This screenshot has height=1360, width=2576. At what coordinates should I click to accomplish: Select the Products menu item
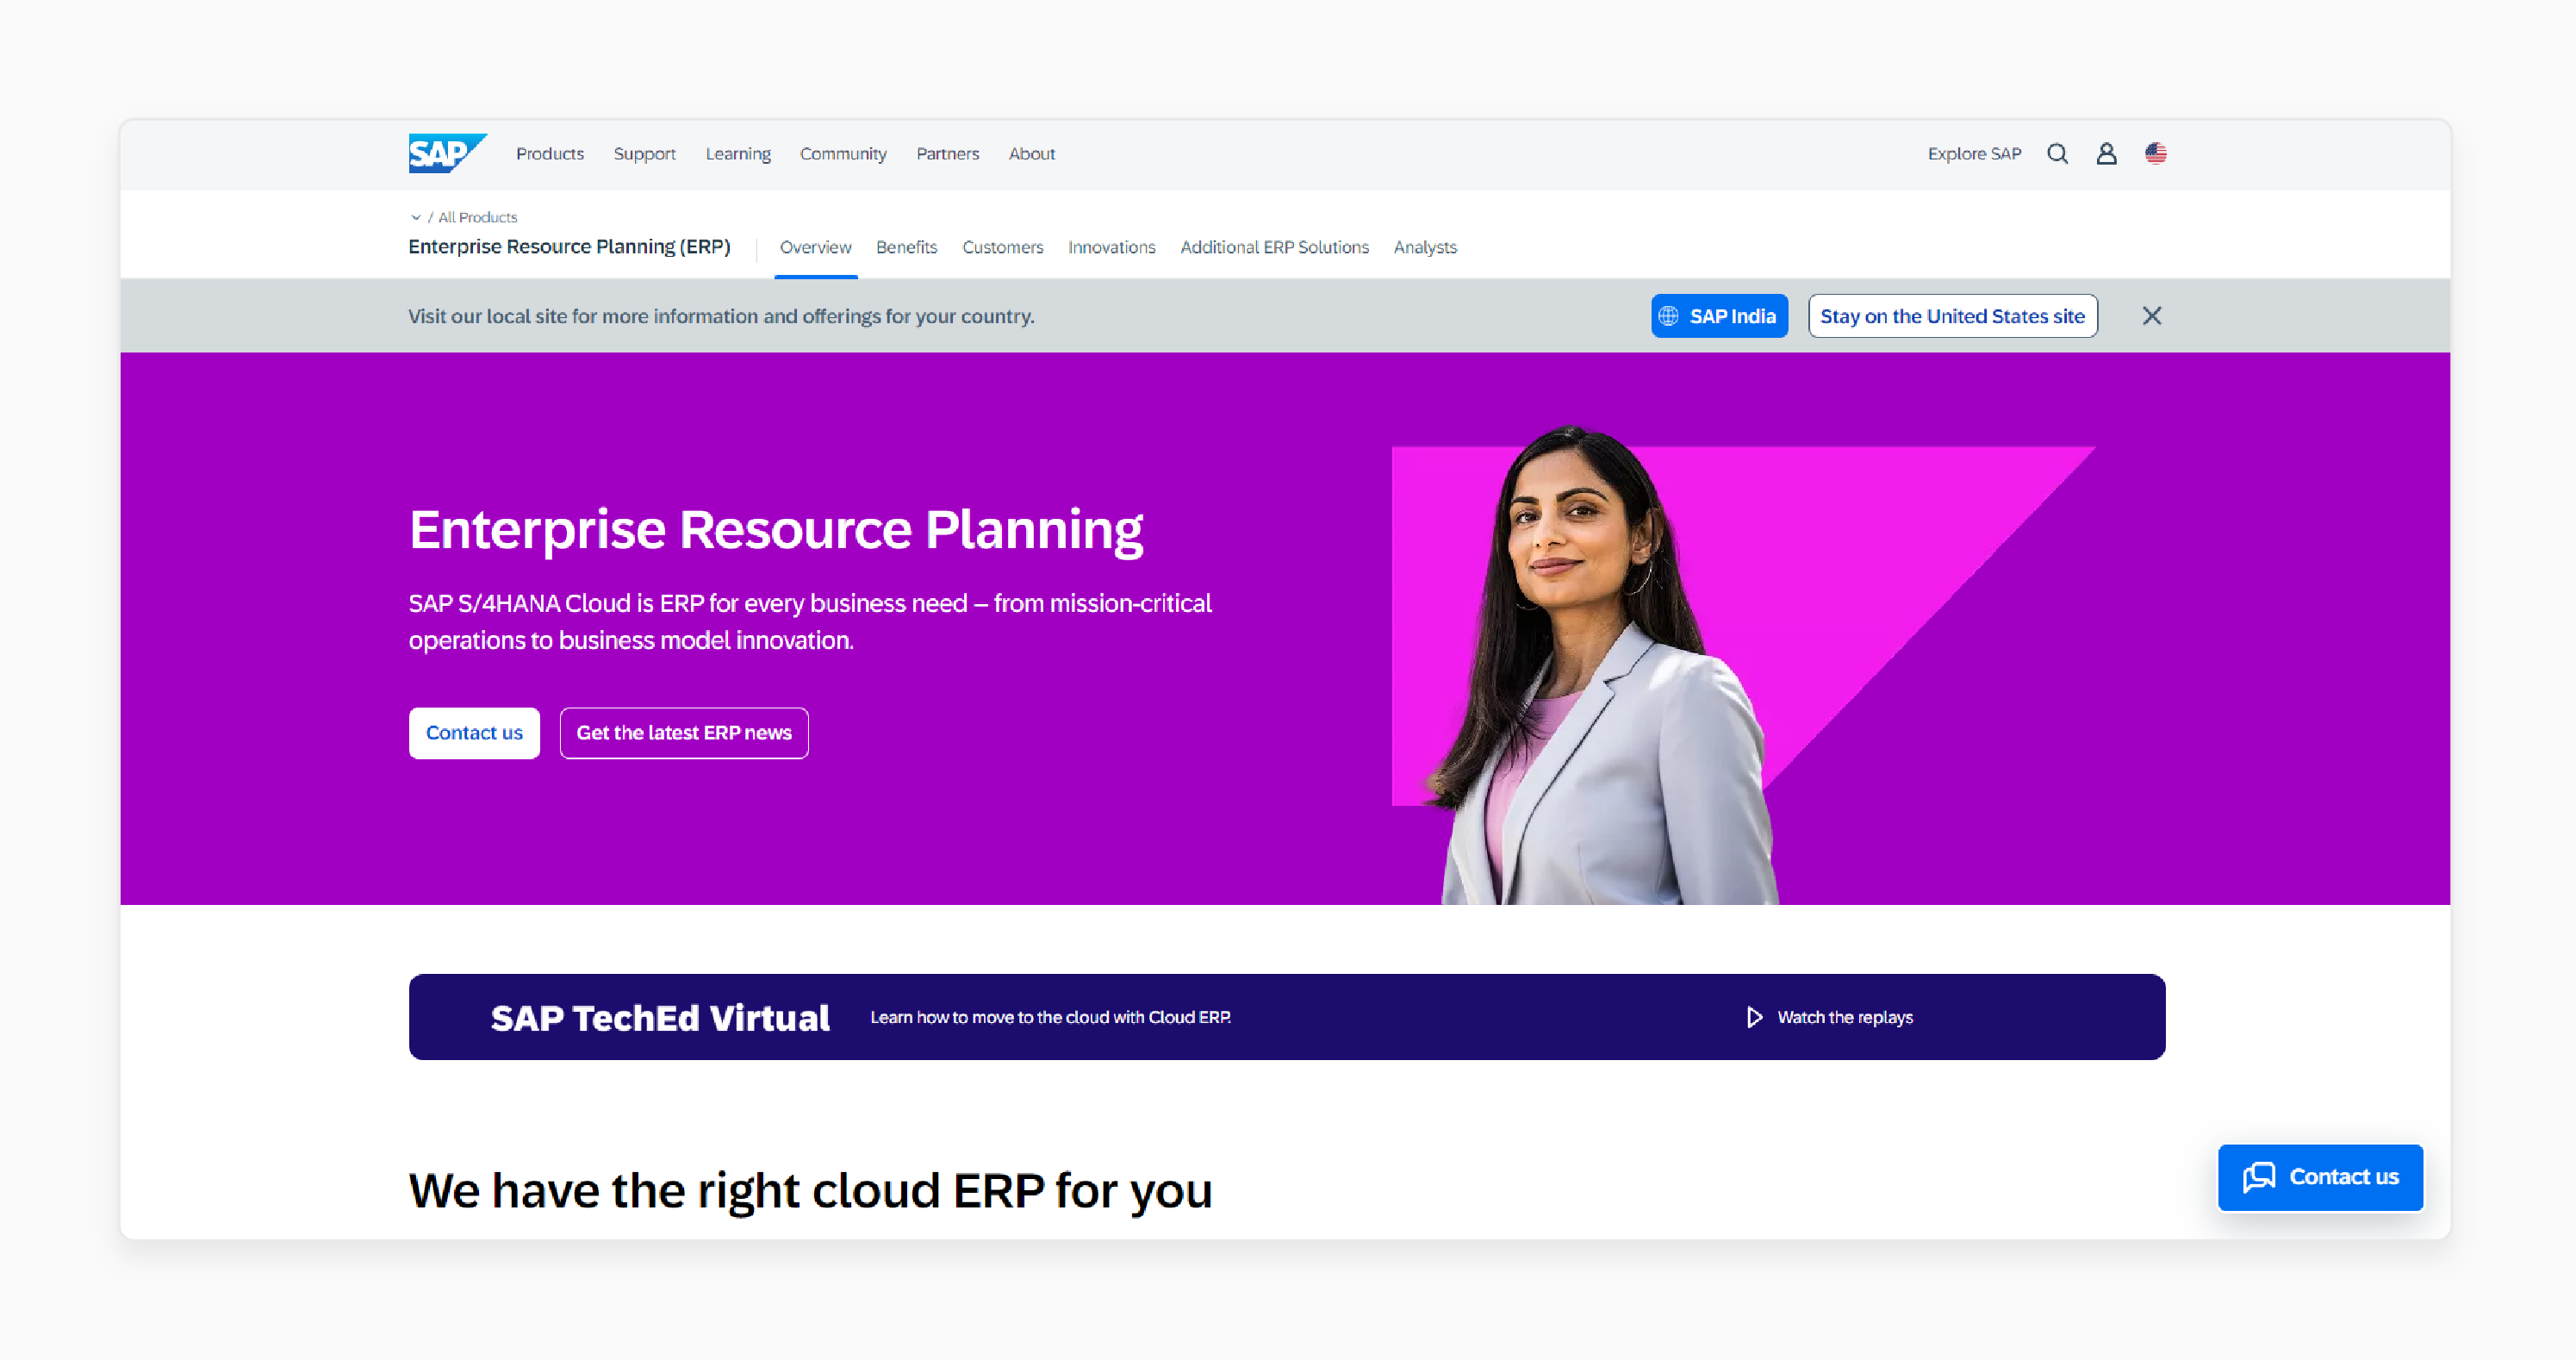click(549, 153)
